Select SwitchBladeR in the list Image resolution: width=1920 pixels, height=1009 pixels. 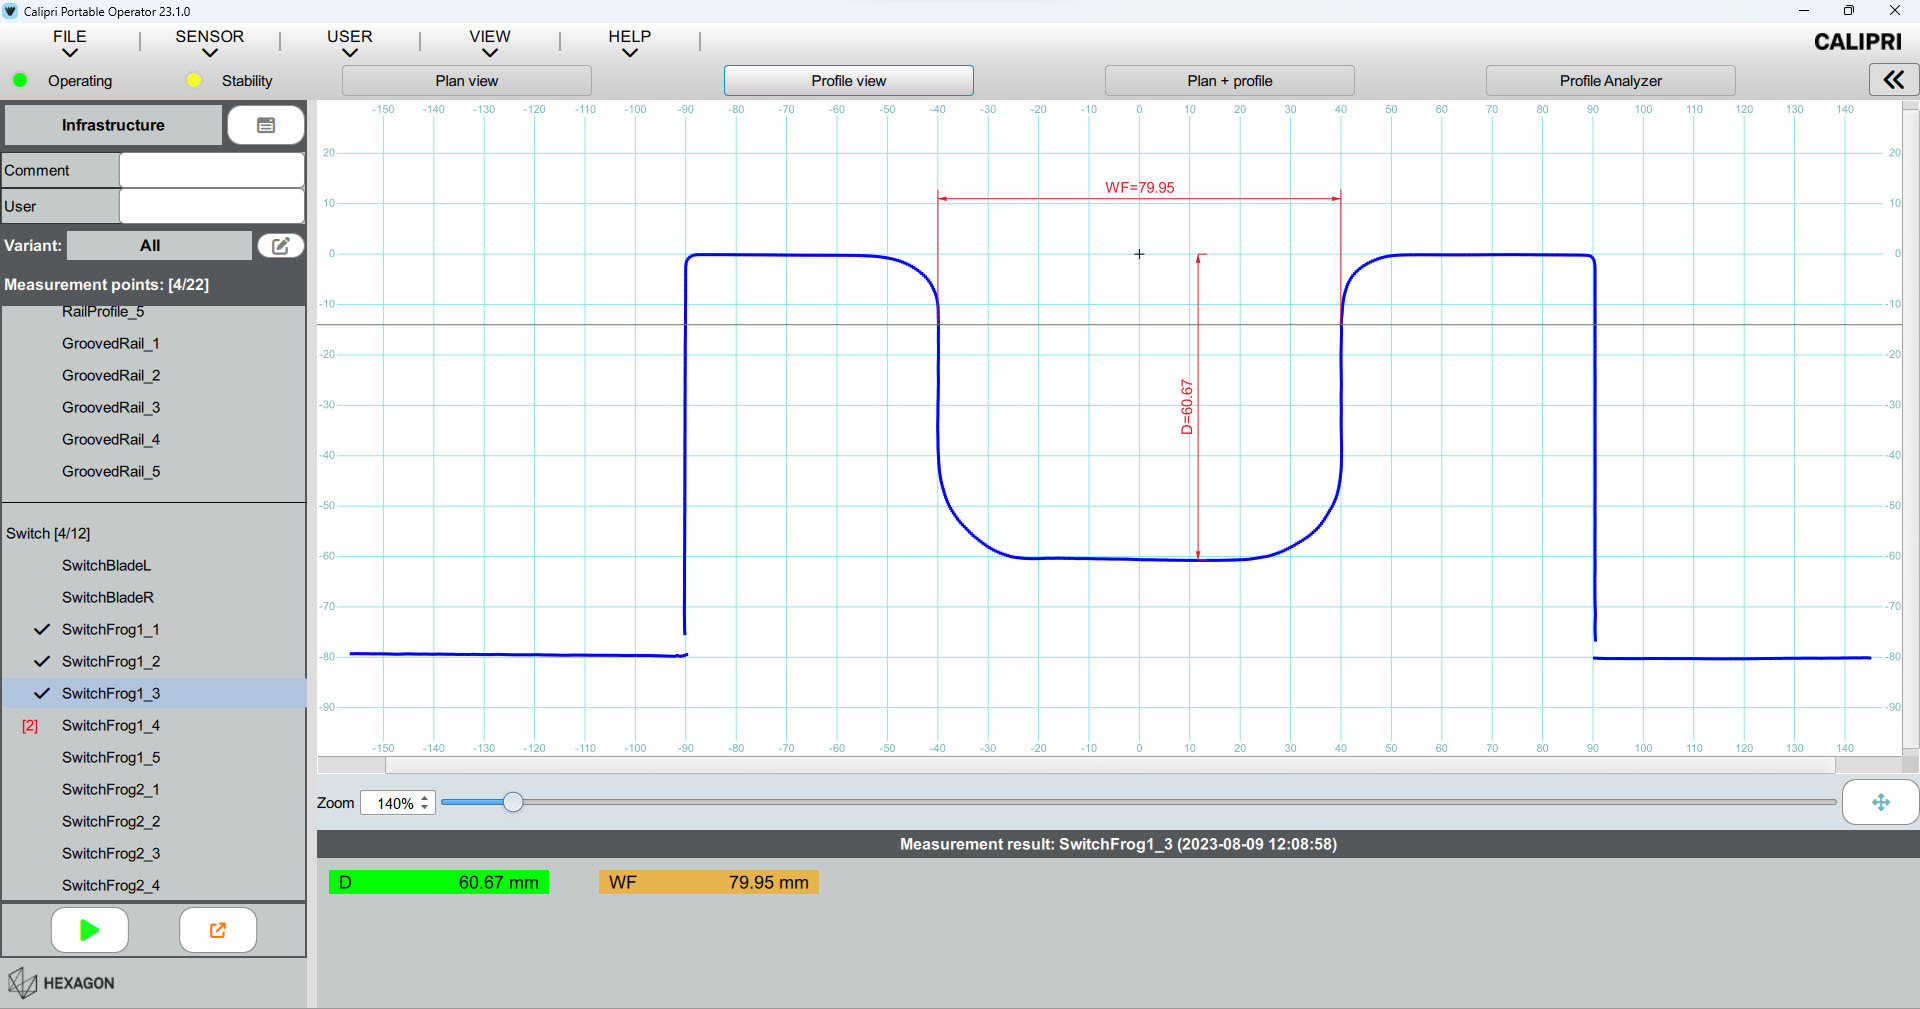108,597
